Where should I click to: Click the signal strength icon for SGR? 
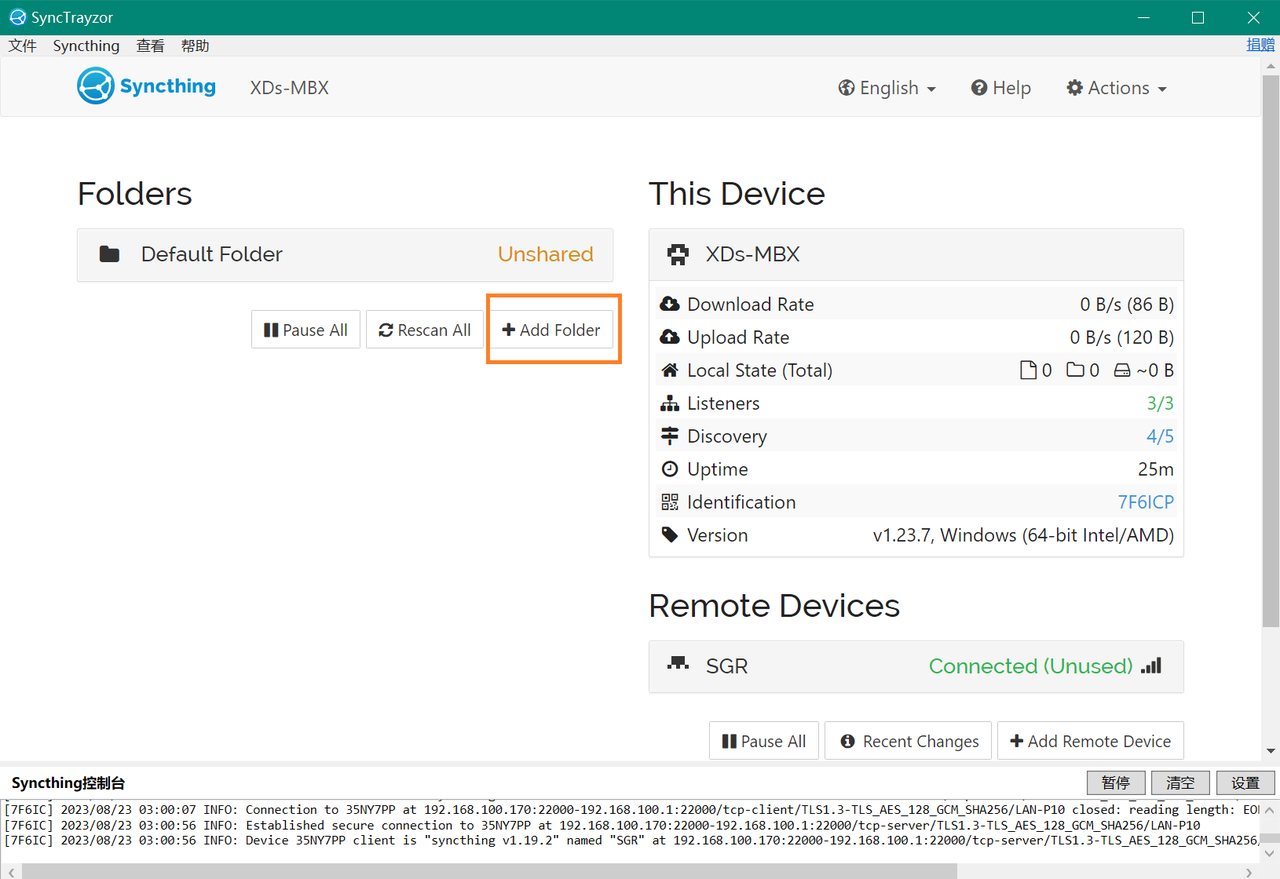coord(1152,665)
